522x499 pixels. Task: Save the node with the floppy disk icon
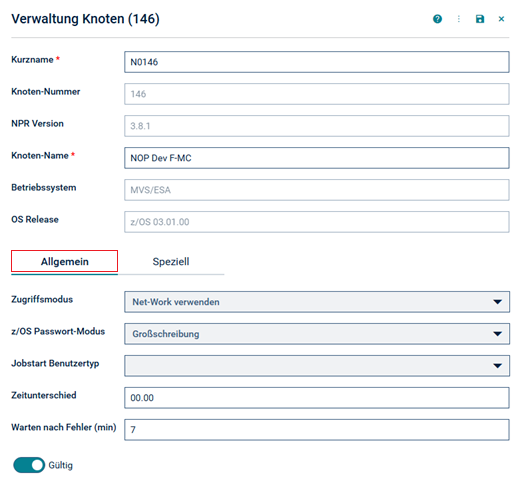tap(480, 19)
